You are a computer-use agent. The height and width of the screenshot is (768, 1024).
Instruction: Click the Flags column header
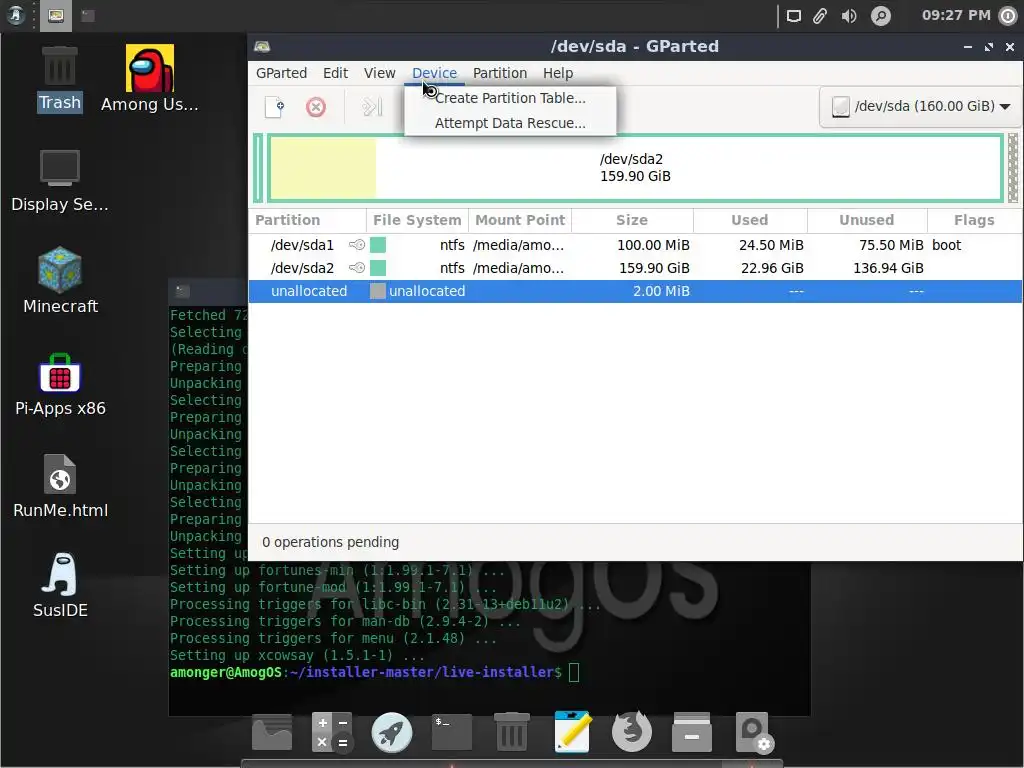974,220
